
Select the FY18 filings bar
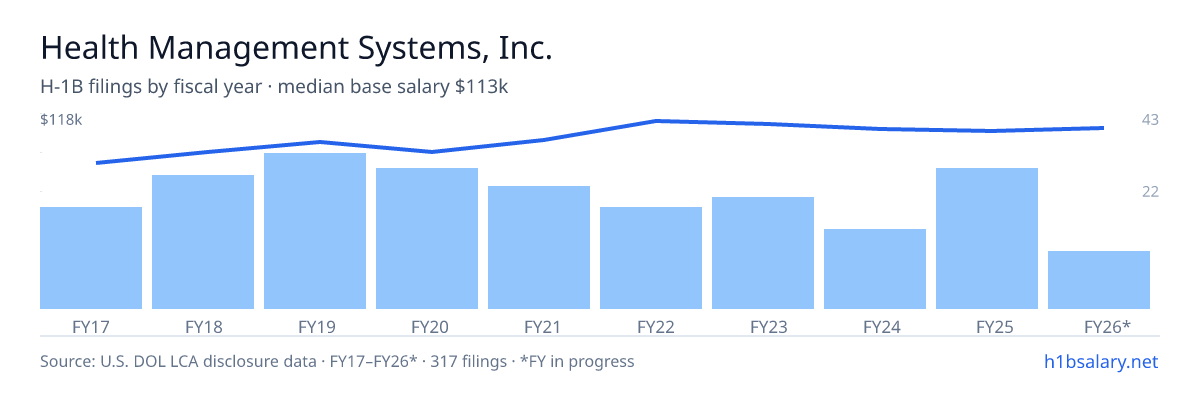click(203, 242)
